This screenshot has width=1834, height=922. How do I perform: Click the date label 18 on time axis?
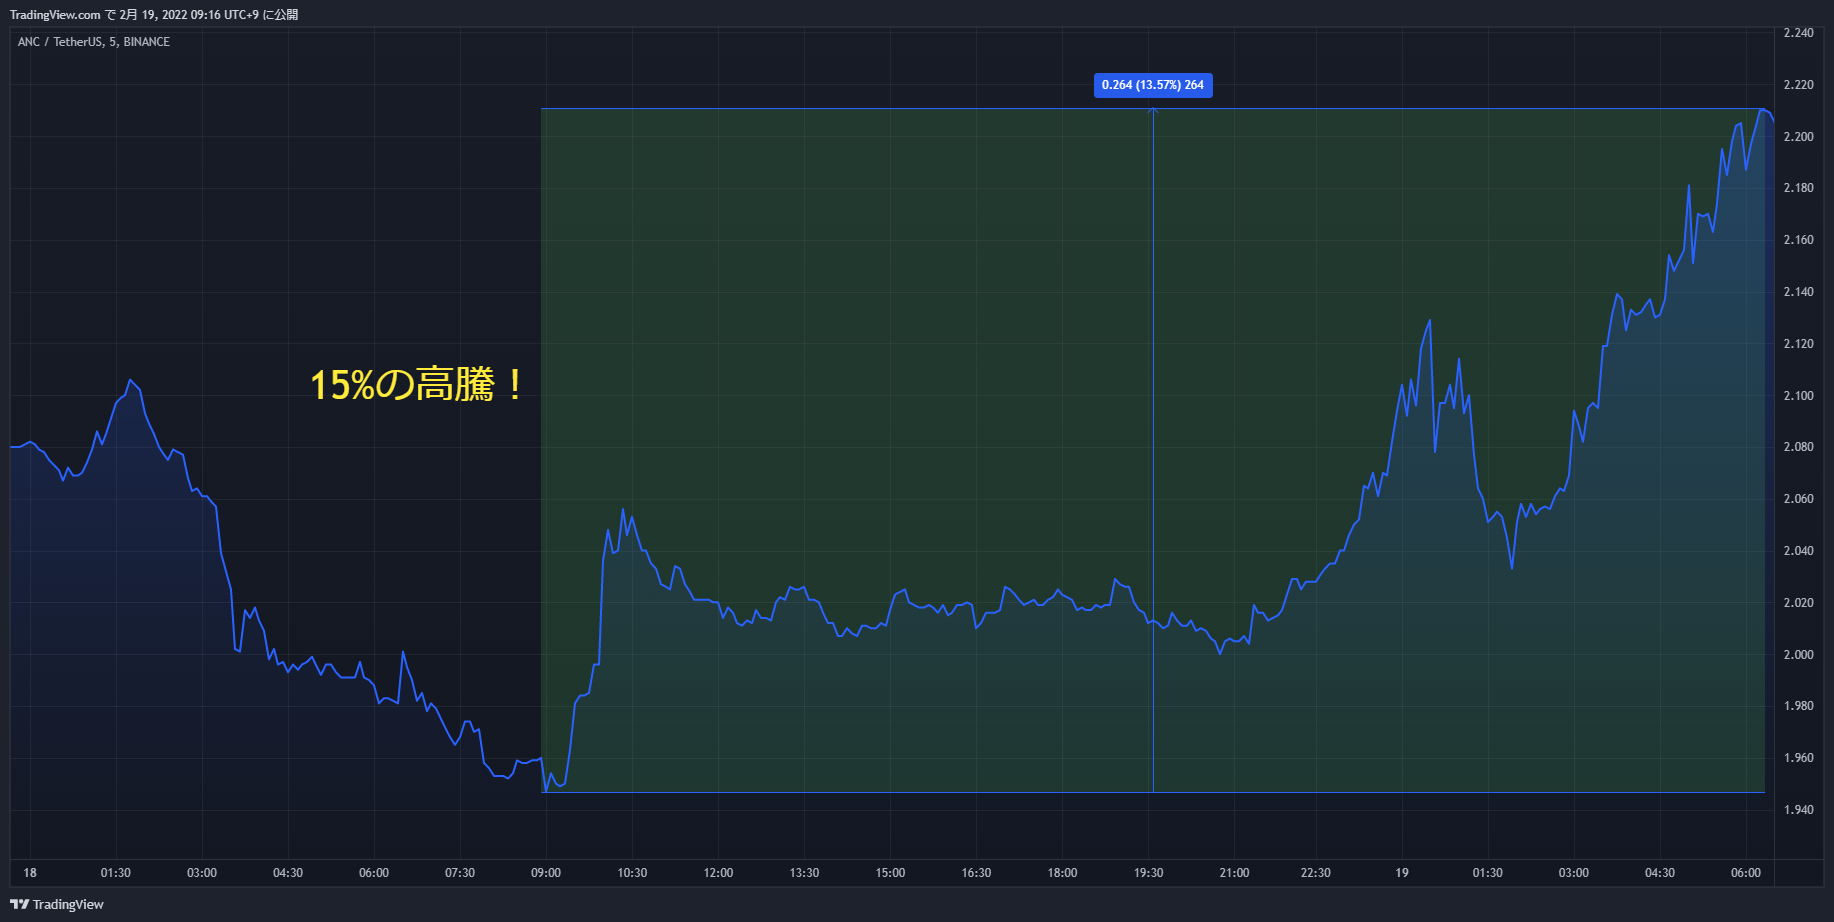coord(30,873)
